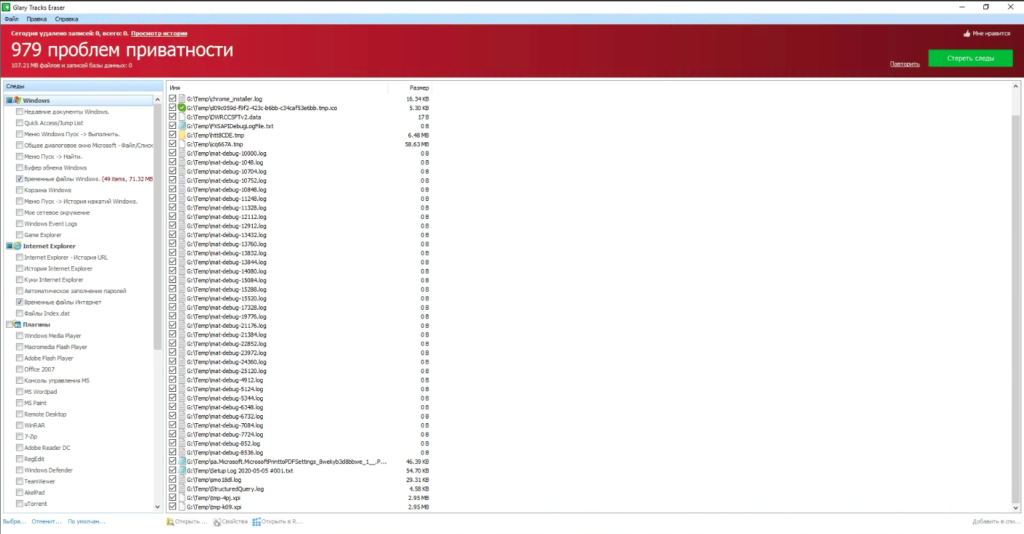Image resolution: width=1024 pixels, height=534 pixels.
Task: Click the icon of FXSAPIDebugLogFile.txt
Action: point(182,126)
